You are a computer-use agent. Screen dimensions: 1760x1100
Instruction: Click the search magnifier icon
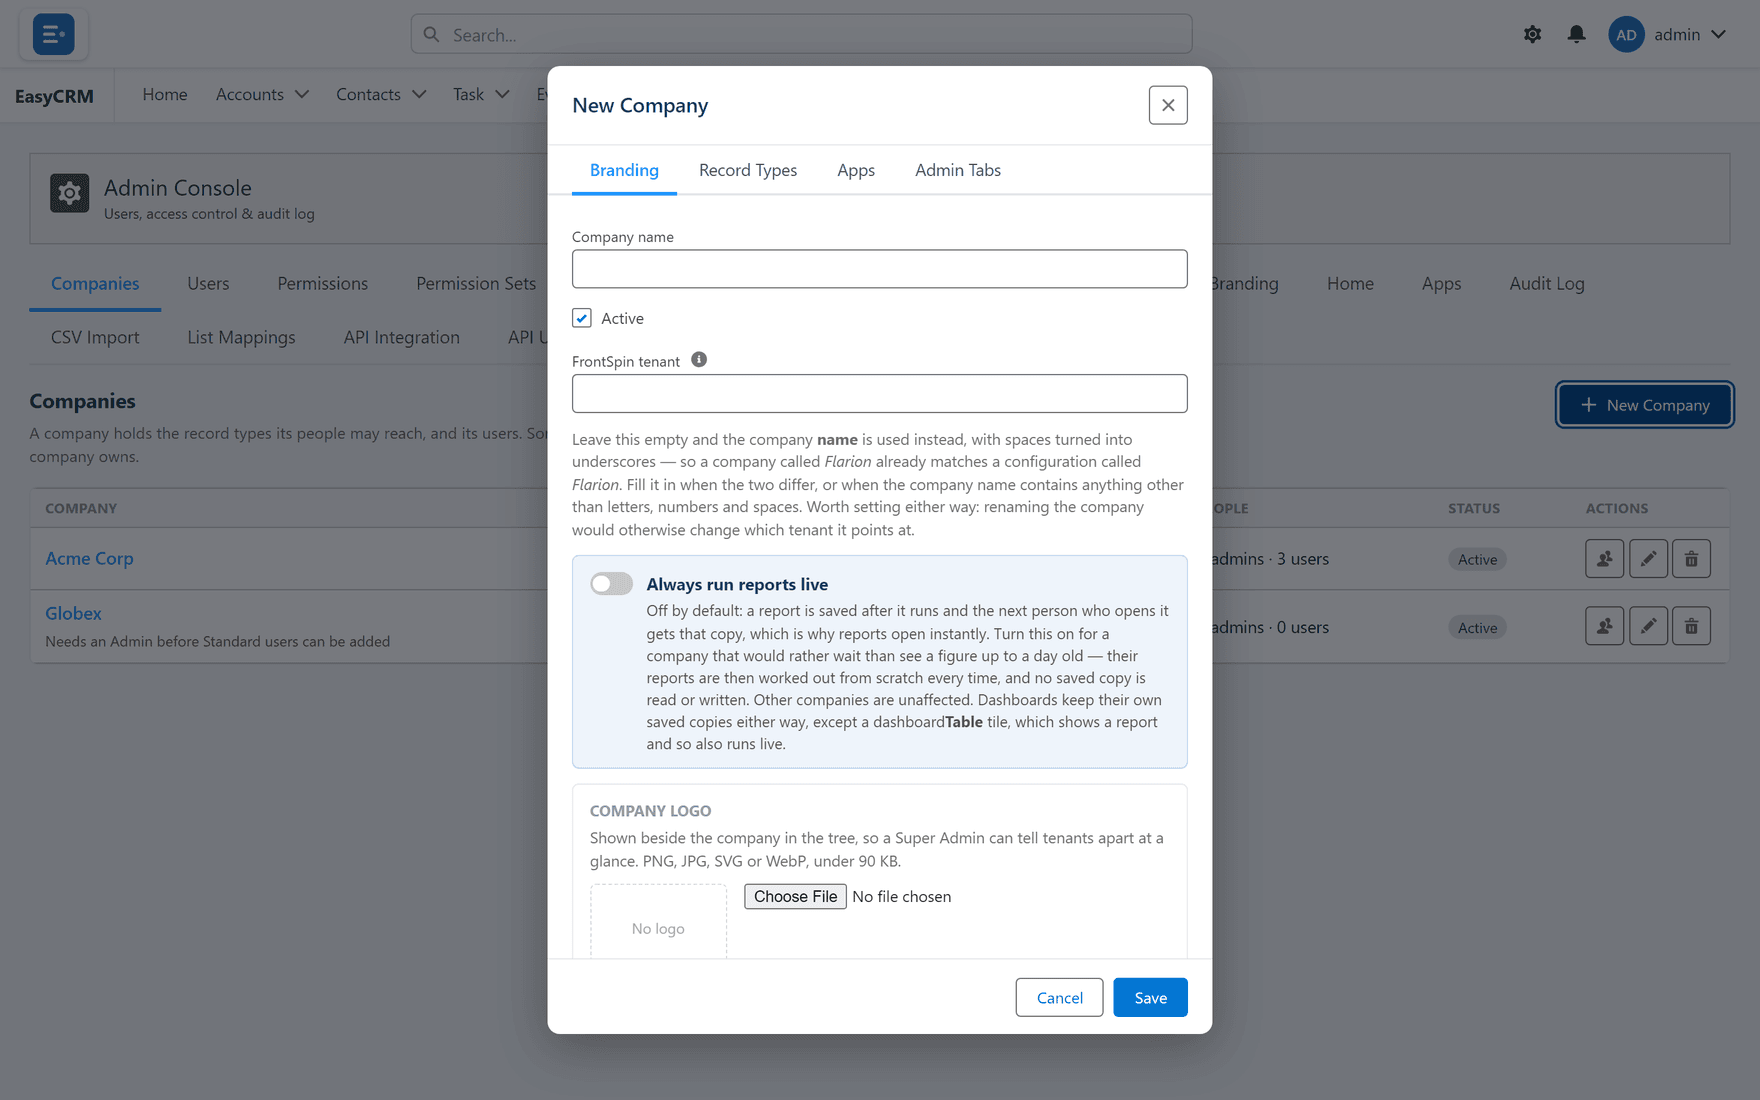tap(431, 34)
